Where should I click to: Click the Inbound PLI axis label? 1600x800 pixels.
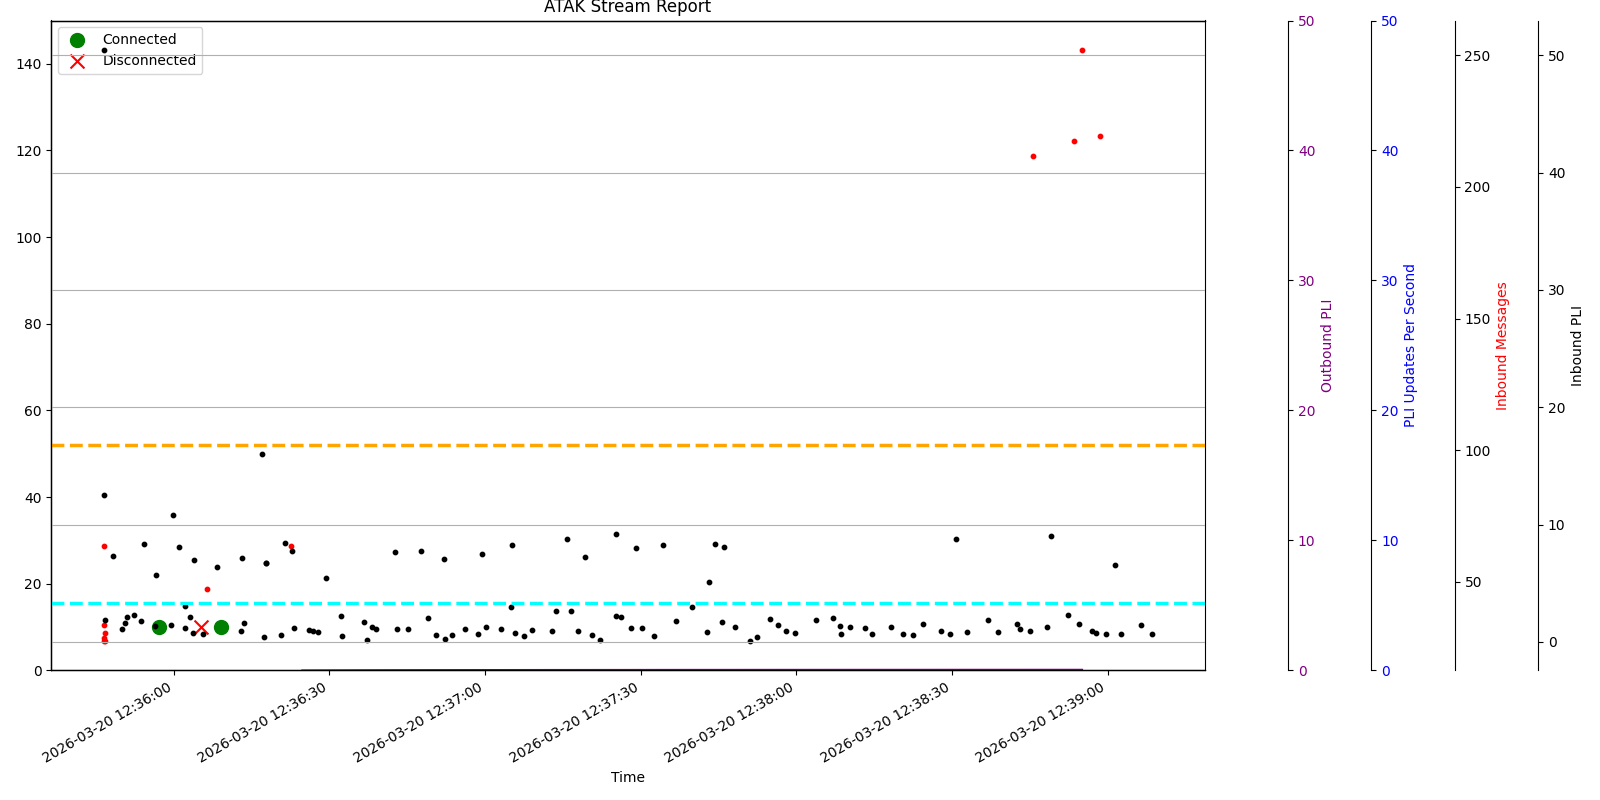click(1577, 345)
